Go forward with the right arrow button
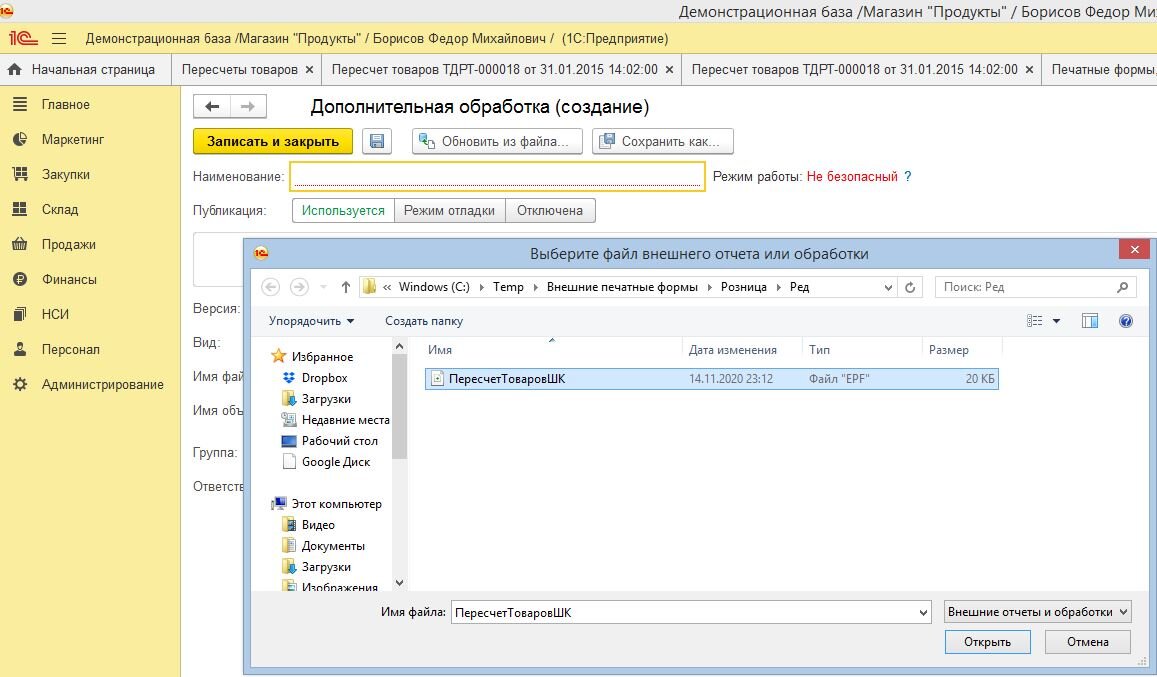The image size is (1157, 677). 248,106
